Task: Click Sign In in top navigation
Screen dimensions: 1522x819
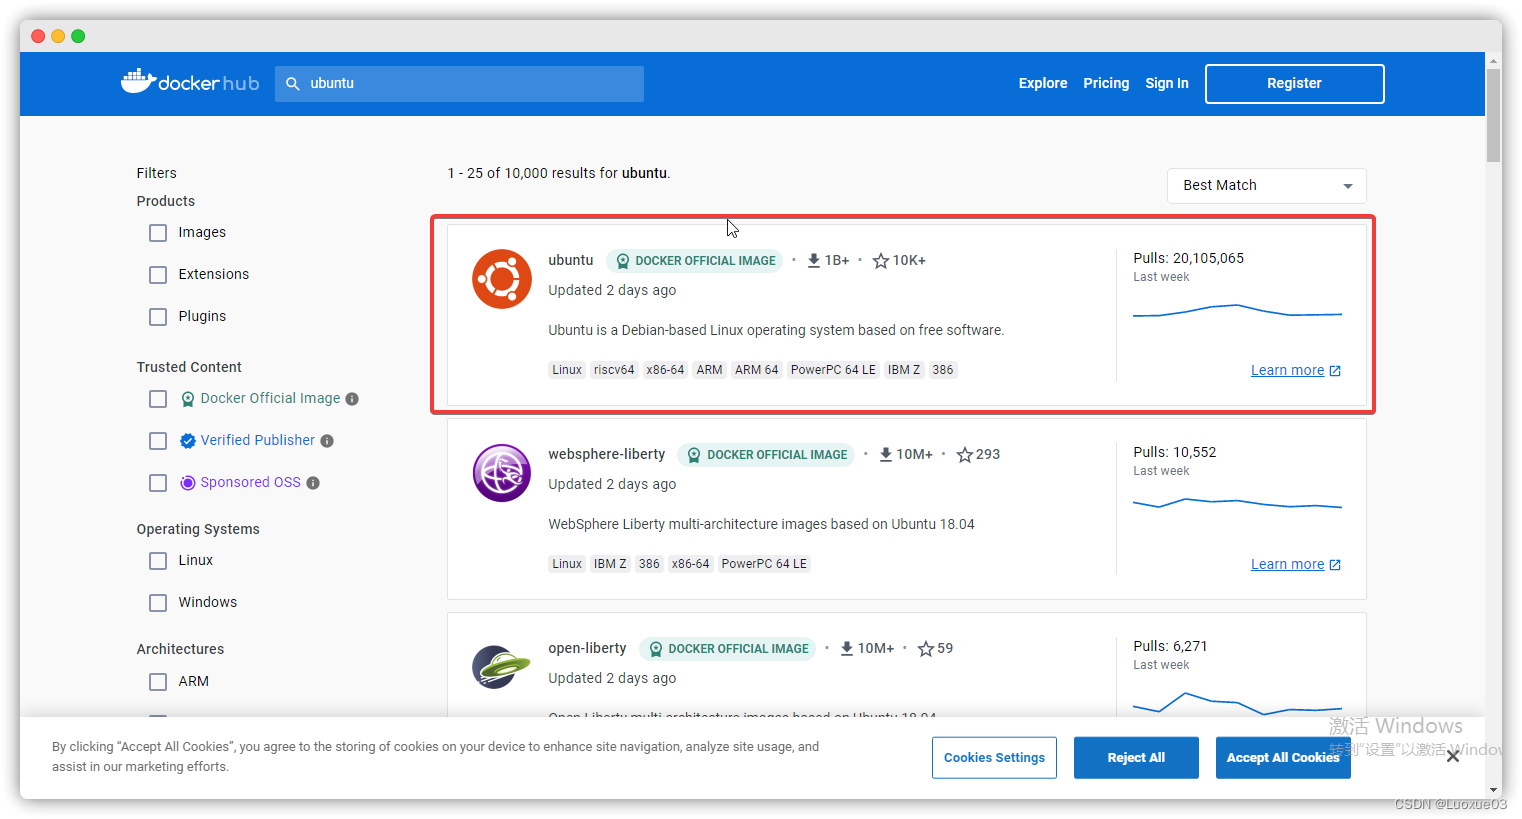Action: [x=1167, y=84]
